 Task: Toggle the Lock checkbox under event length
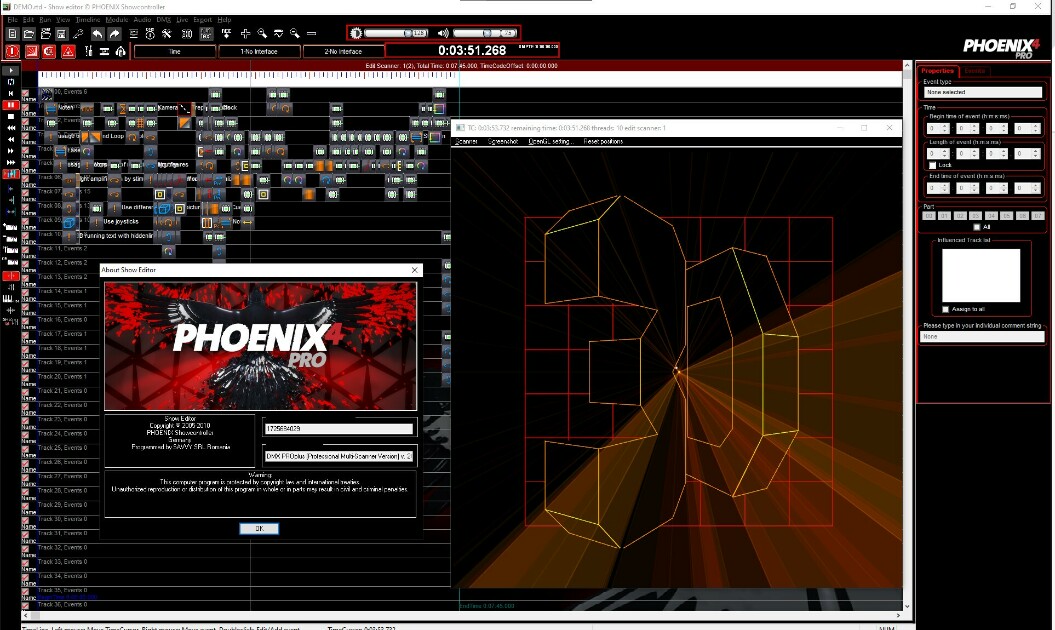click(x=933, y=165)
